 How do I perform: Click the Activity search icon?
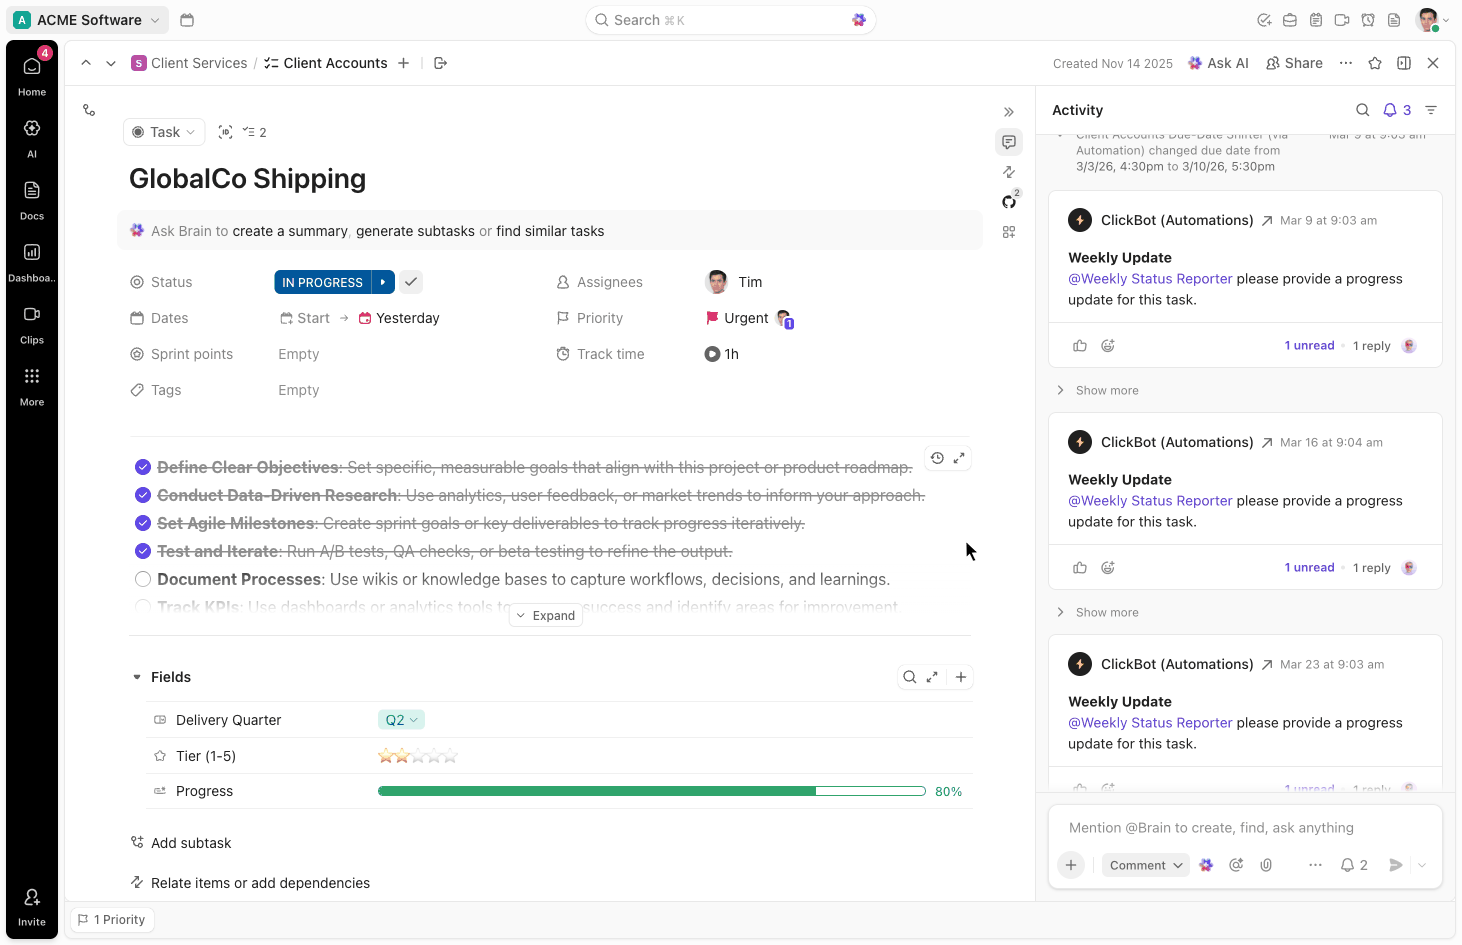pyautogui.click(x=1362, y=110)
